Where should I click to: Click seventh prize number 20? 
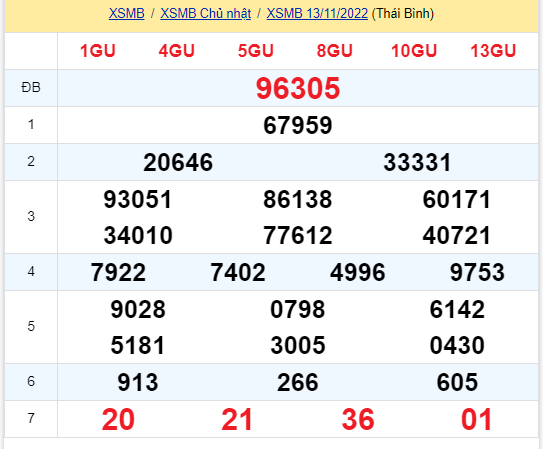[x=118, y=420]
